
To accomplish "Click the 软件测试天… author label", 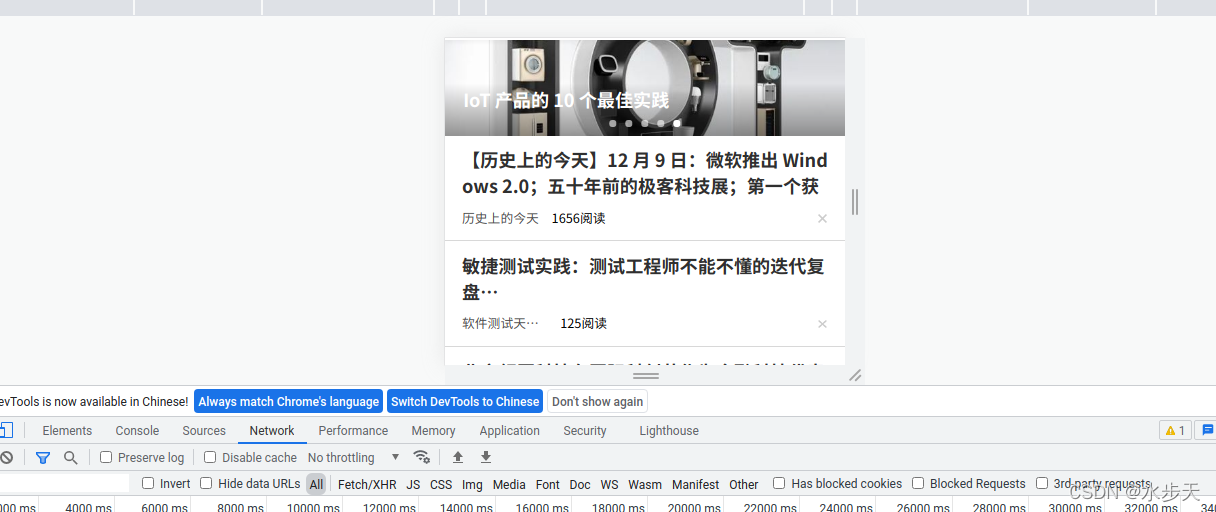I will click(x=500, y=323).
